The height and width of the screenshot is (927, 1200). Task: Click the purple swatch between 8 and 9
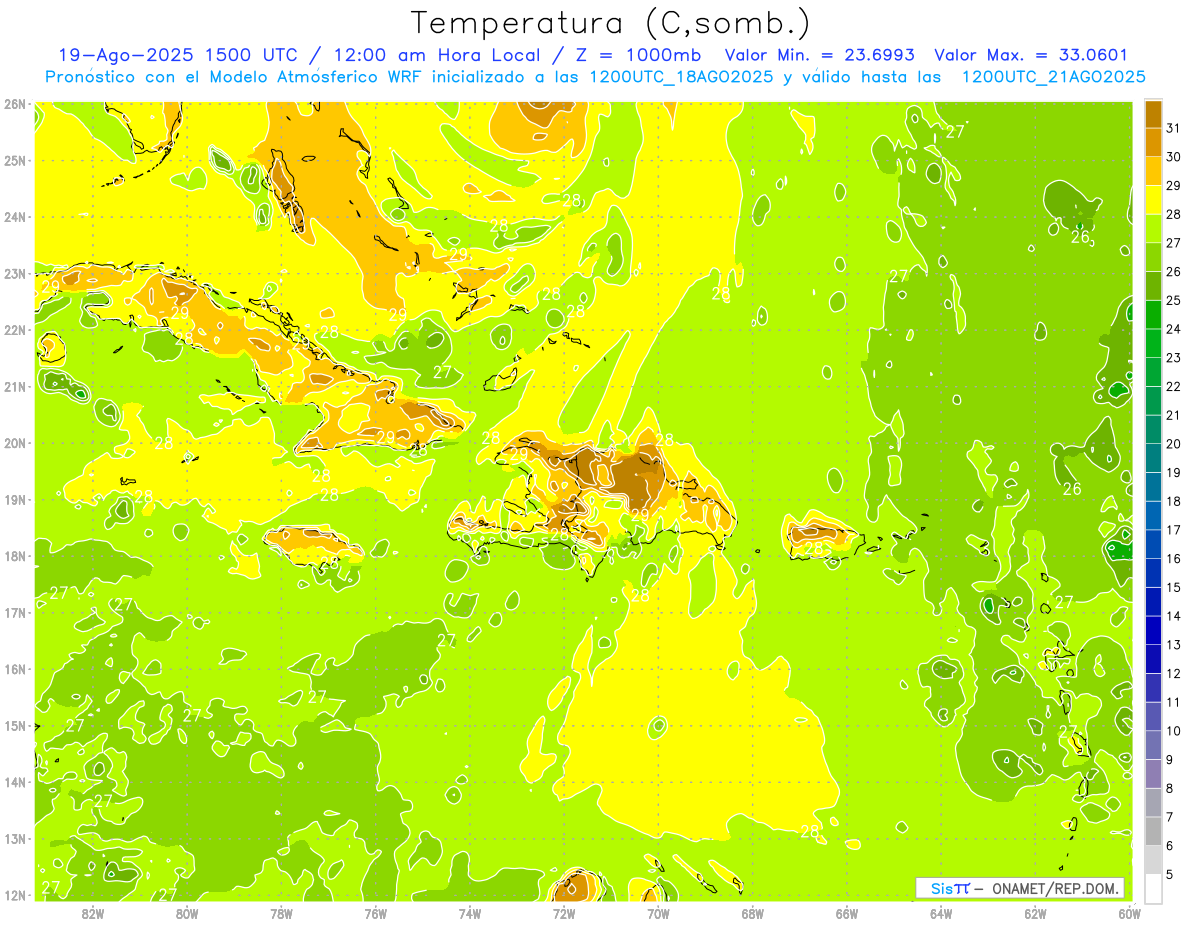(1153, 773)
